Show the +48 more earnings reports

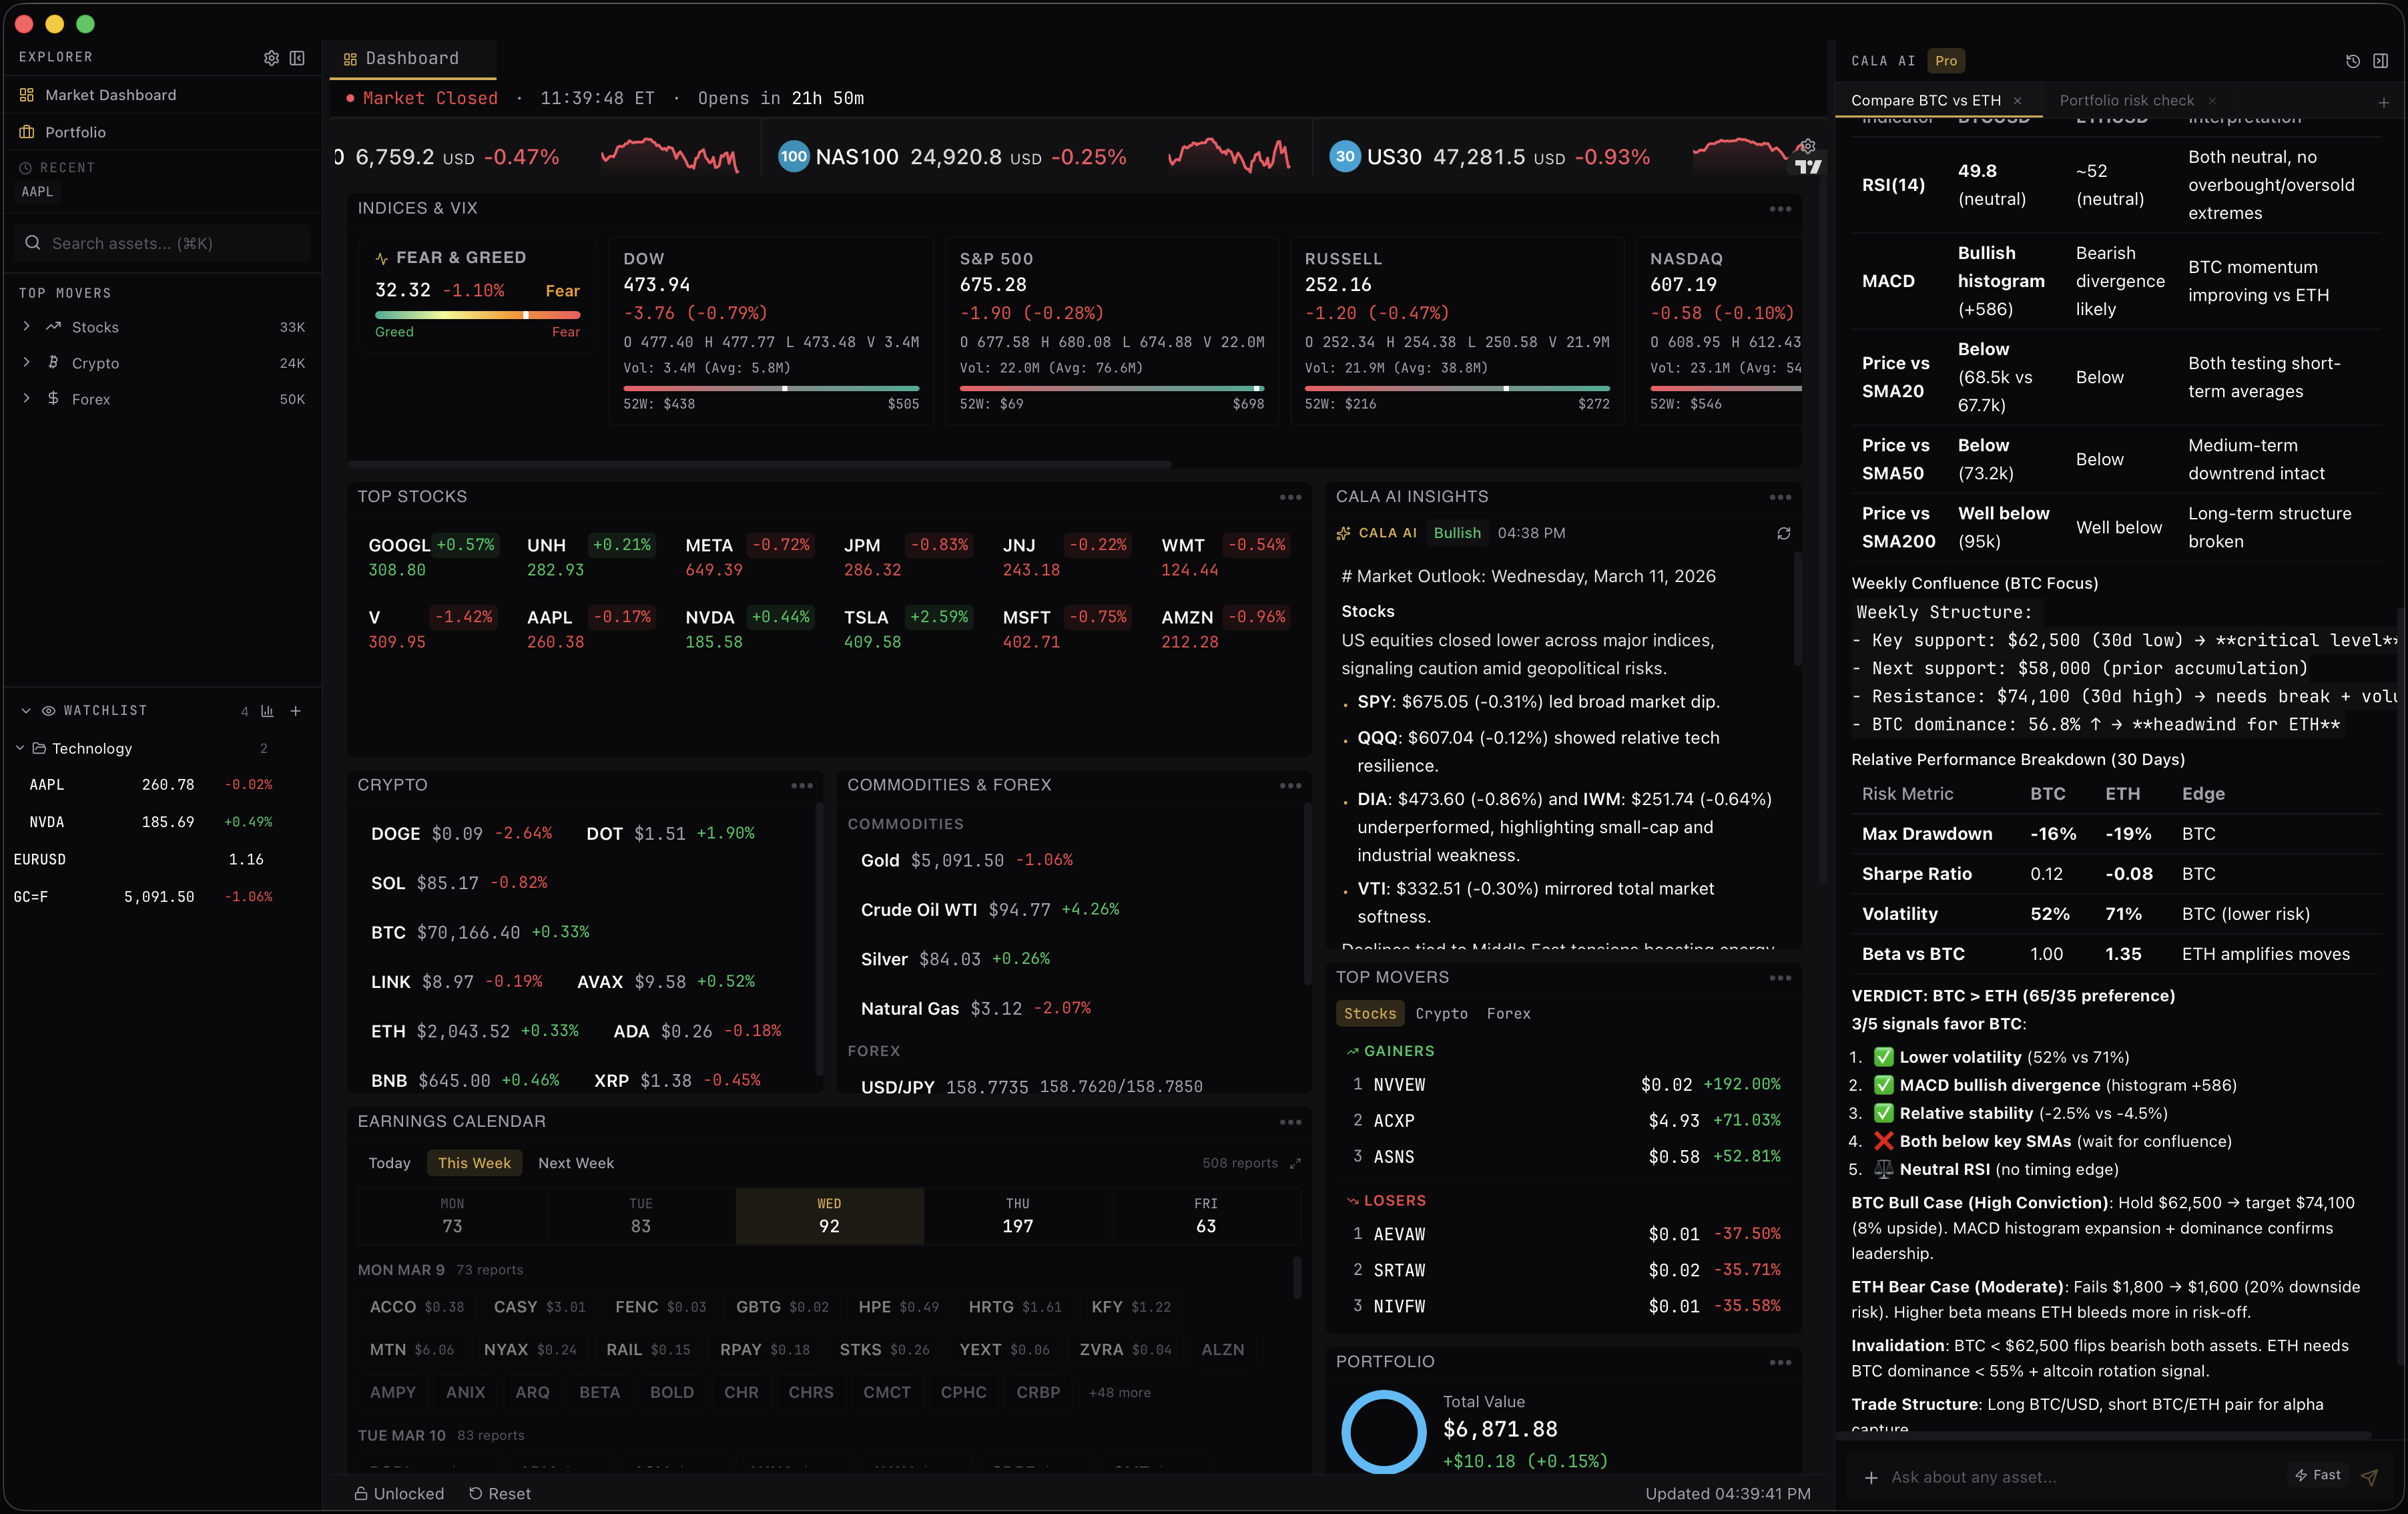pos(1119,1392)
